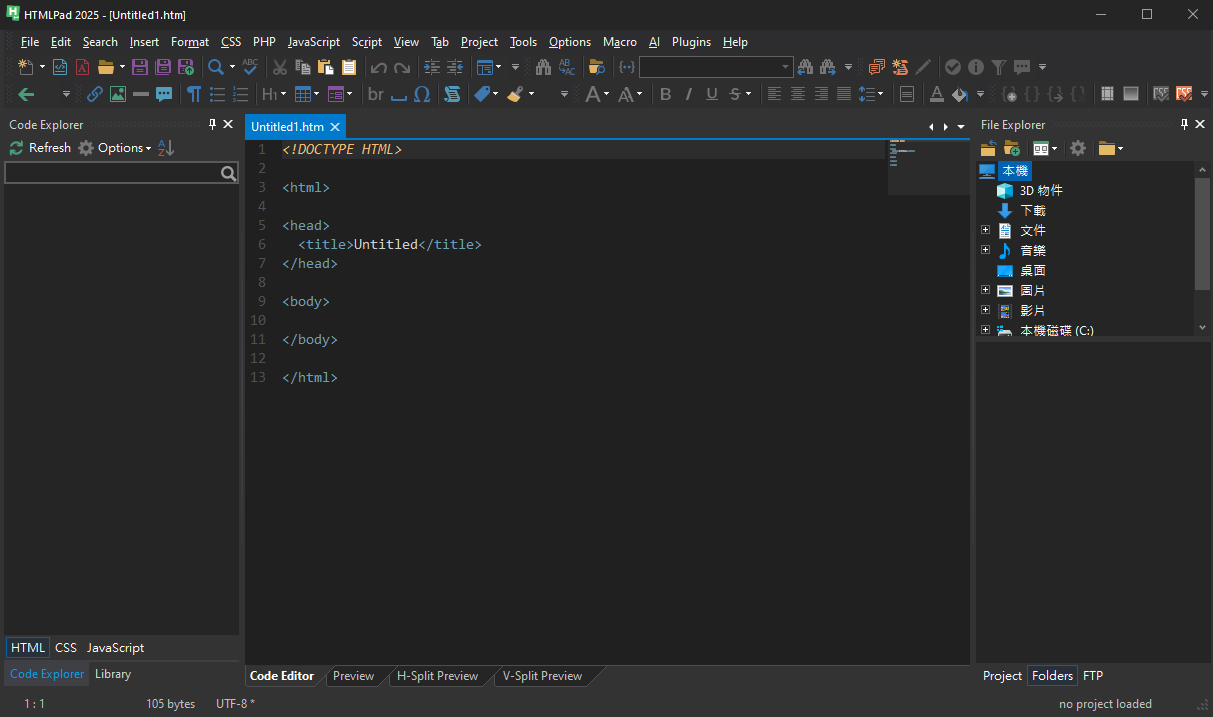Switch to the Library panel
The width and height of the screenshot is (1213, 717).
tap(113, 674)
